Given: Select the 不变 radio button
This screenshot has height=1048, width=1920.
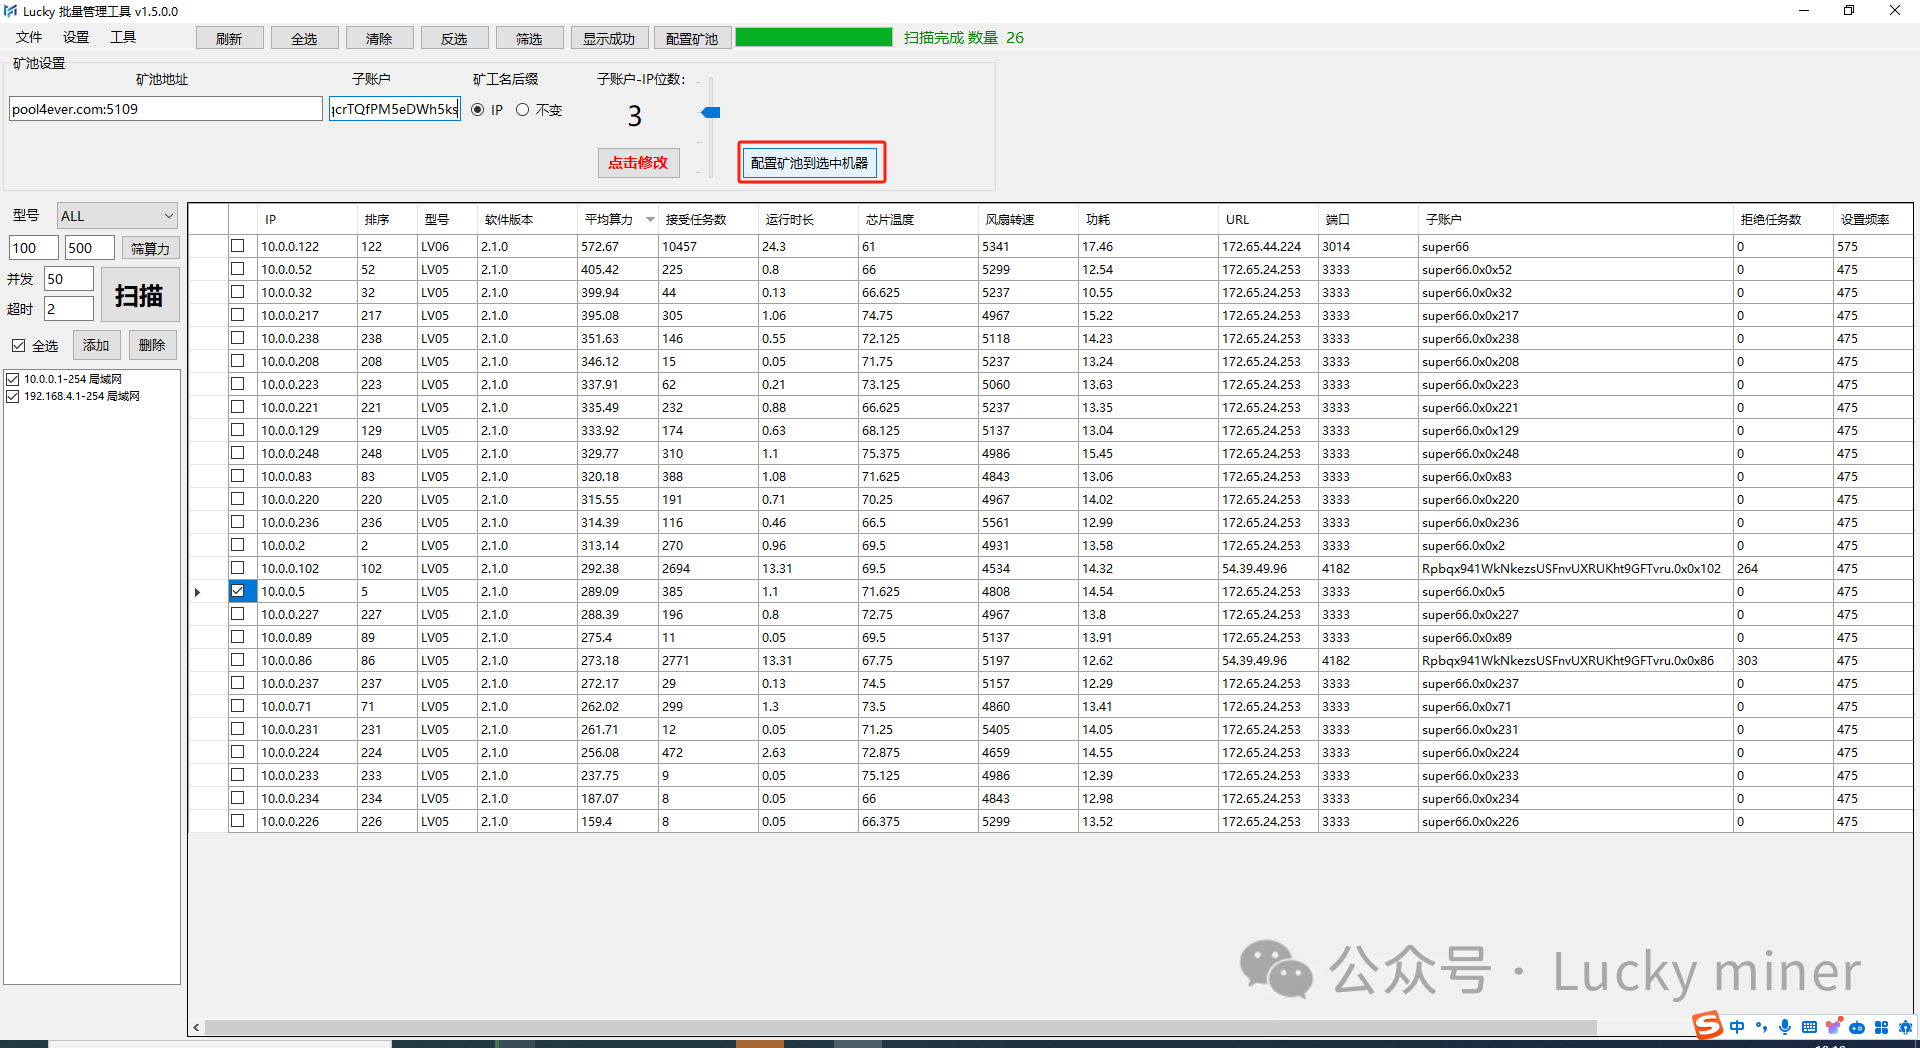Looking at the screenshot, I should tap(522, 110).
